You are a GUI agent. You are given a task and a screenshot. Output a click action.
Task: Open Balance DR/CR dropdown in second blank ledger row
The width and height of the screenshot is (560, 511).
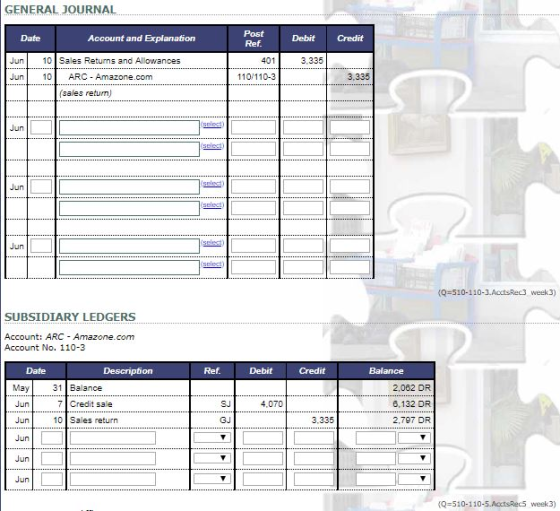414,458
